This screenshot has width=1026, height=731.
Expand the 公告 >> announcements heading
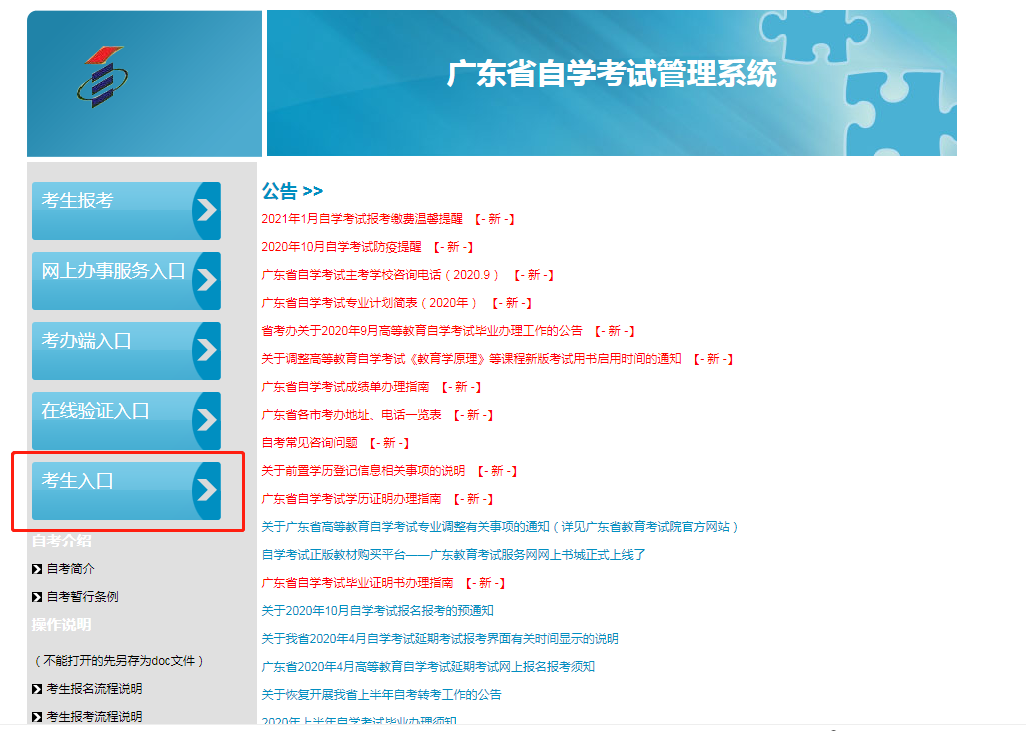coord(292,191)
